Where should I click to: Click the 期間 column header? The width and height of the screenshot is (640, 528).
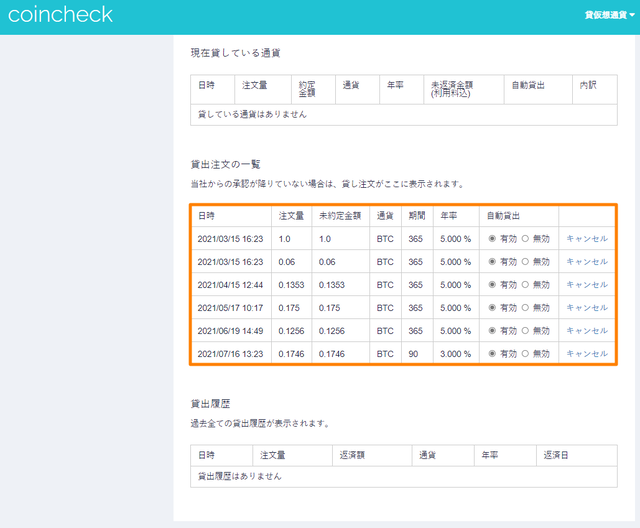[417, 216]
